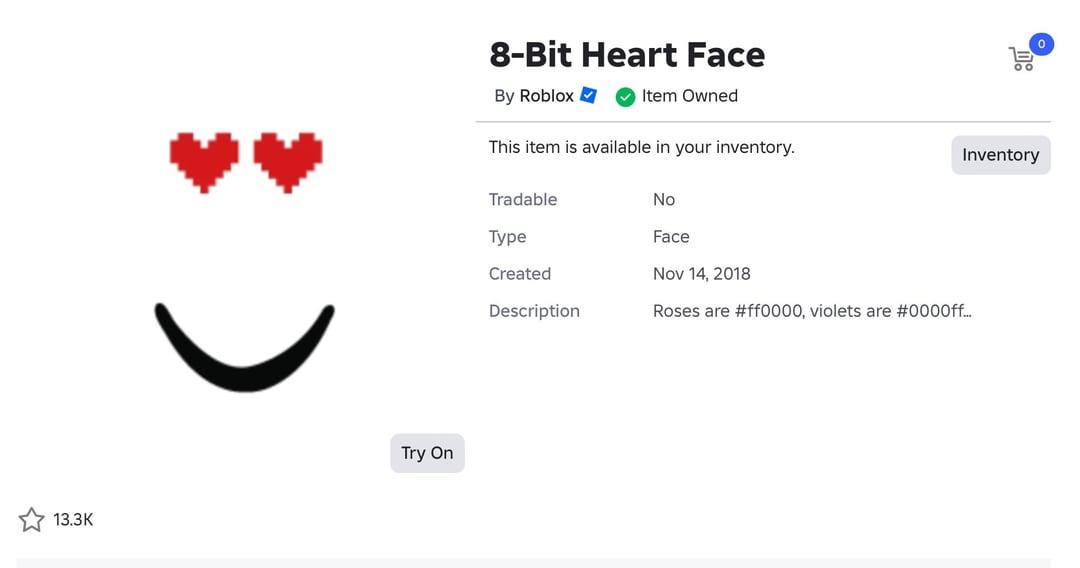Click the blue verified badge beside Roblox
The height and width of the screenshot is (568, 1080).
(589, 95)
